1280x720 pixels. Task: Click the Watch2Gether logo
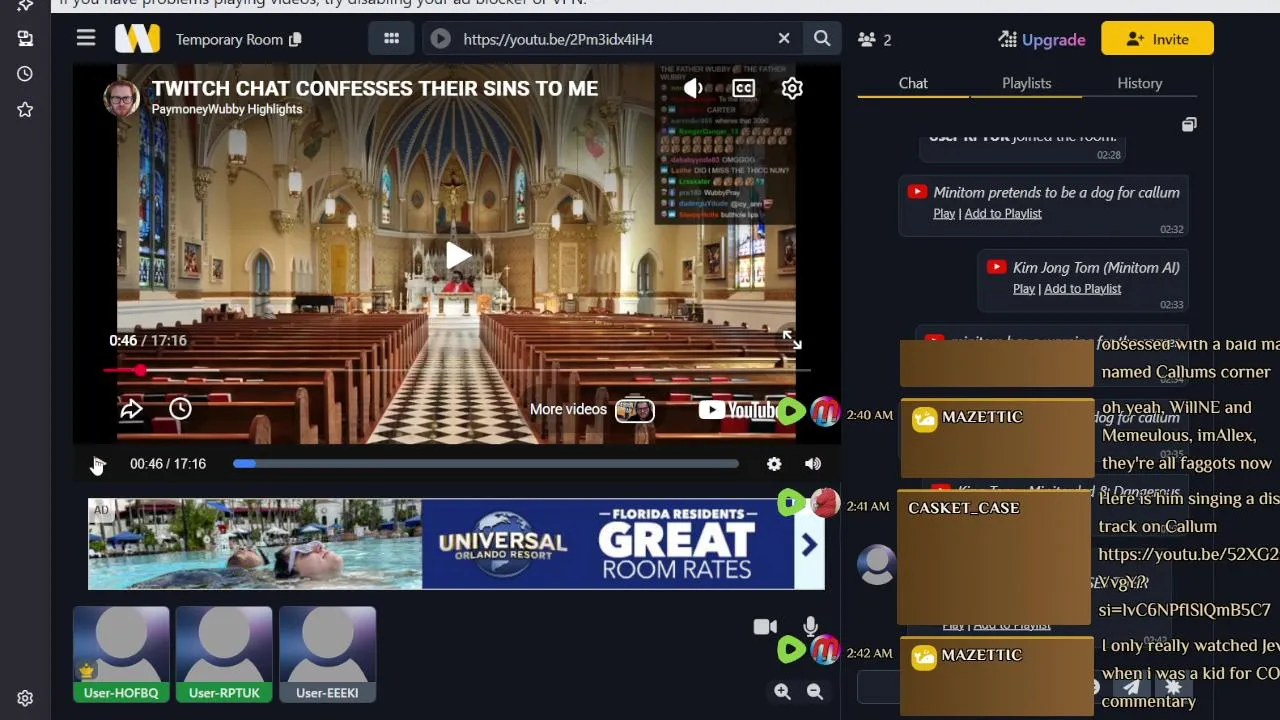[137, 39]
